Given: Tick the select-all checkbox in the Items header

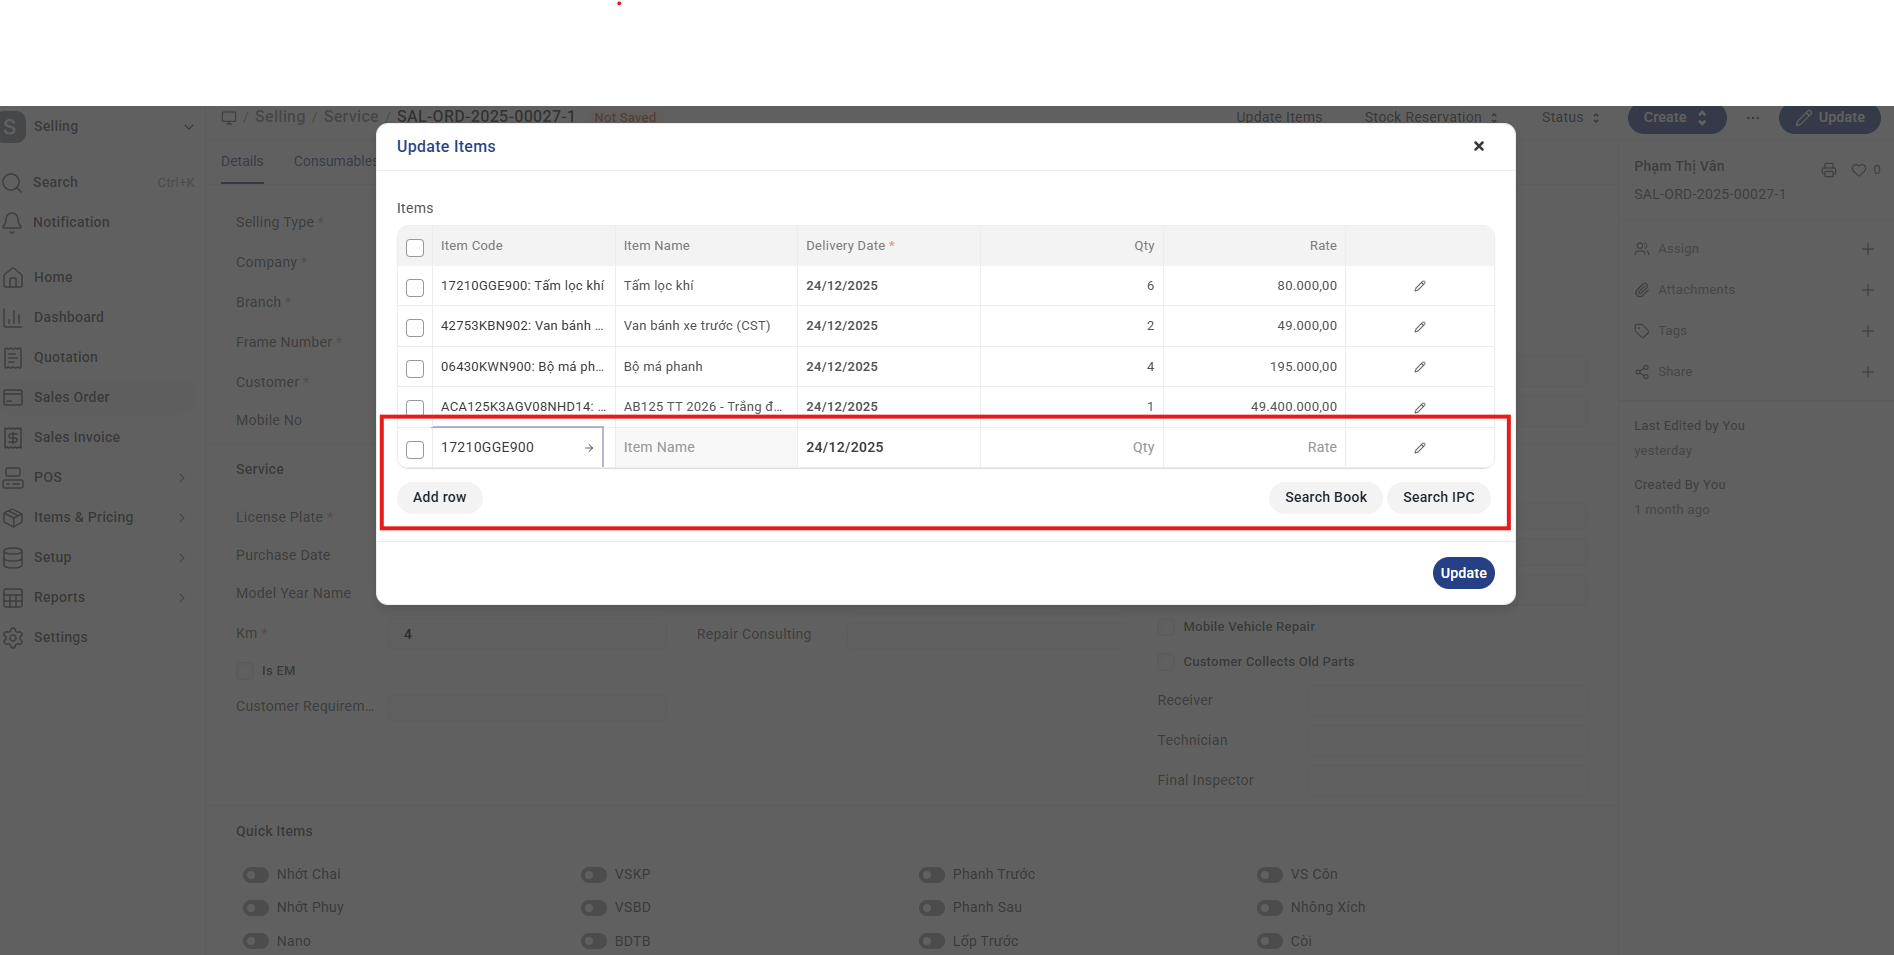Looking at the screenshot, I should pos(415,247).
